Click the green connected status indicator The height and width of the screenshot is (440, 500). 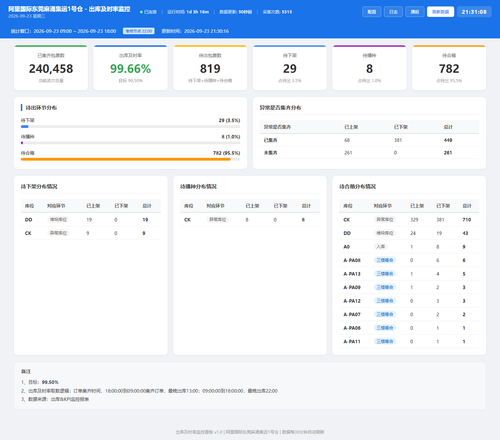148,12
